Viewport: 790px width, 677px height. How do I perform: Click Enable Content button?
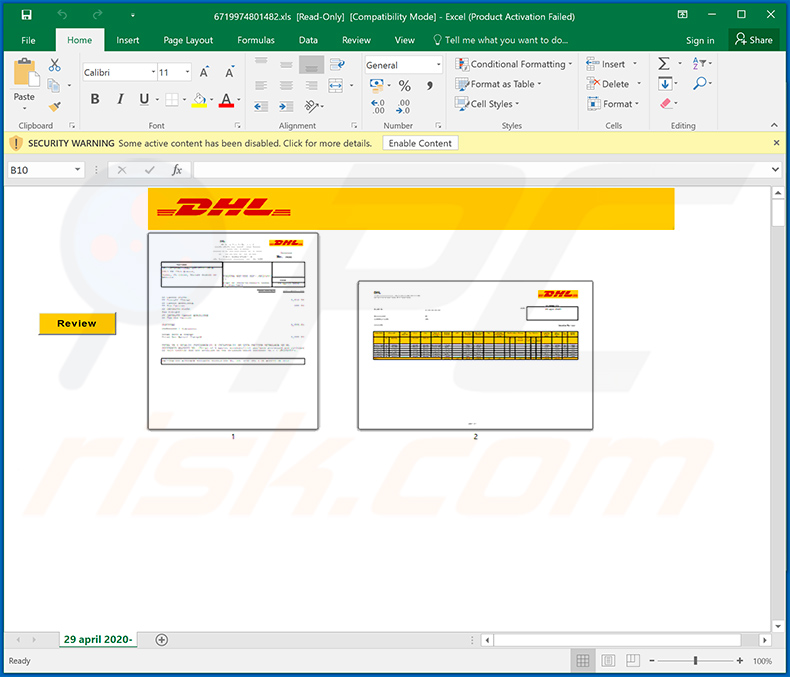420,143
